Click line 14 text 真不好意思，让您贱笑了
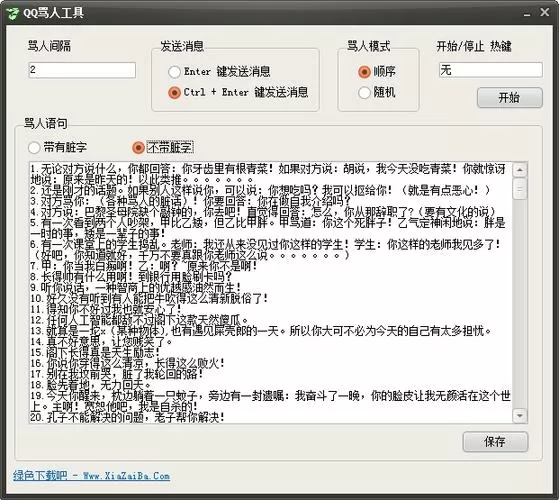Image resolution: width=559 pixels, height=500 pixels. click(x=102, y=342)
